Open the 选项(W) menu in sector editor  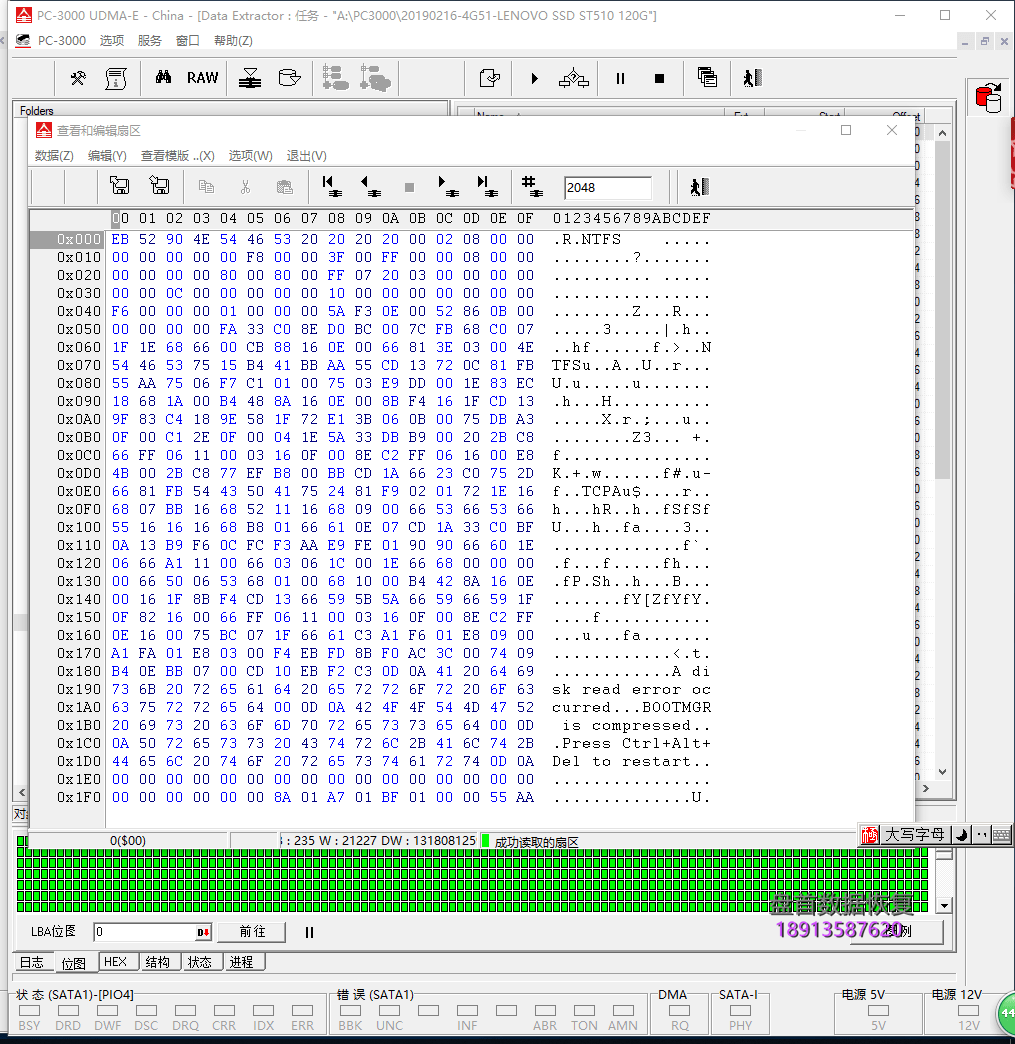point(250,156)
